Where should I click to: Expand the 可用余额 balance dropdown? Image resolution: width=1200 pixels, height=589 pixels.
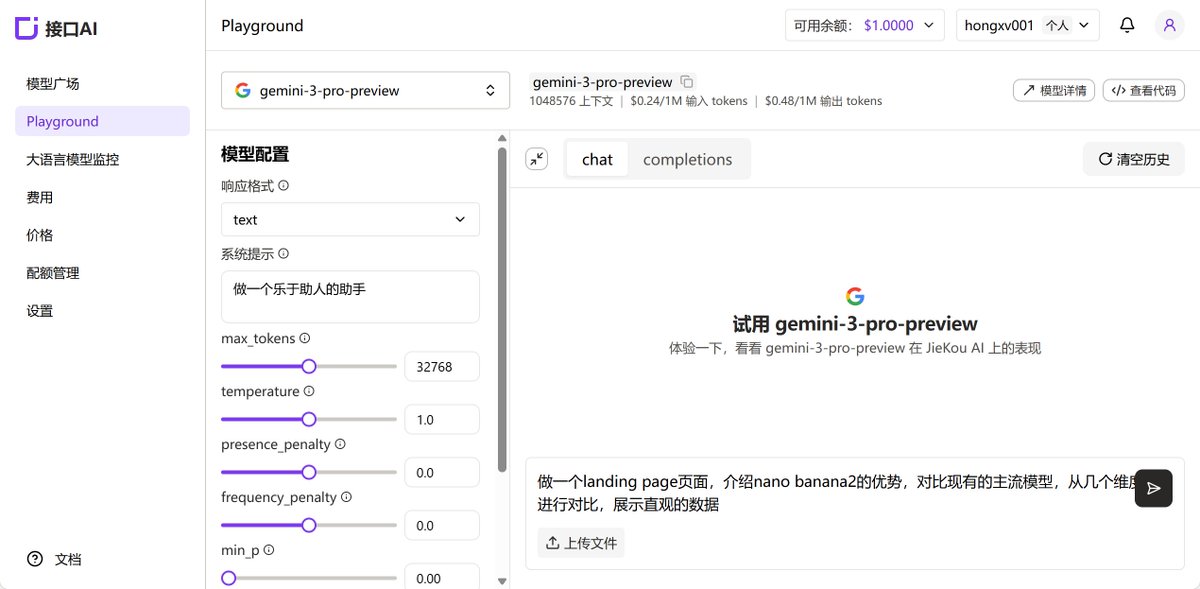pyautogui.click(x=865, y=26)
